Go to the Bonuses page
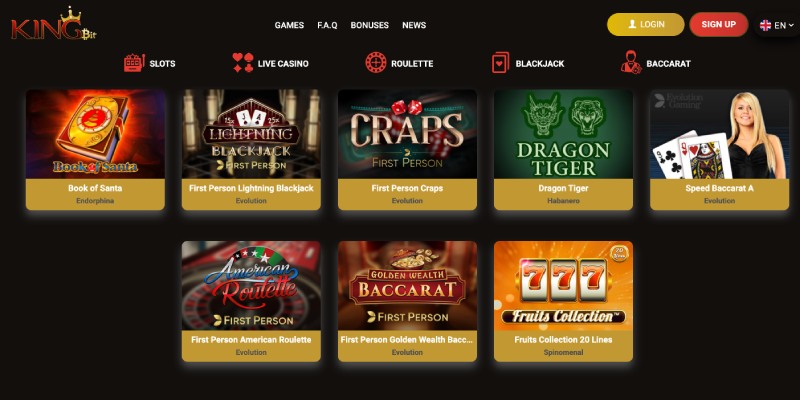 point(369,25)
